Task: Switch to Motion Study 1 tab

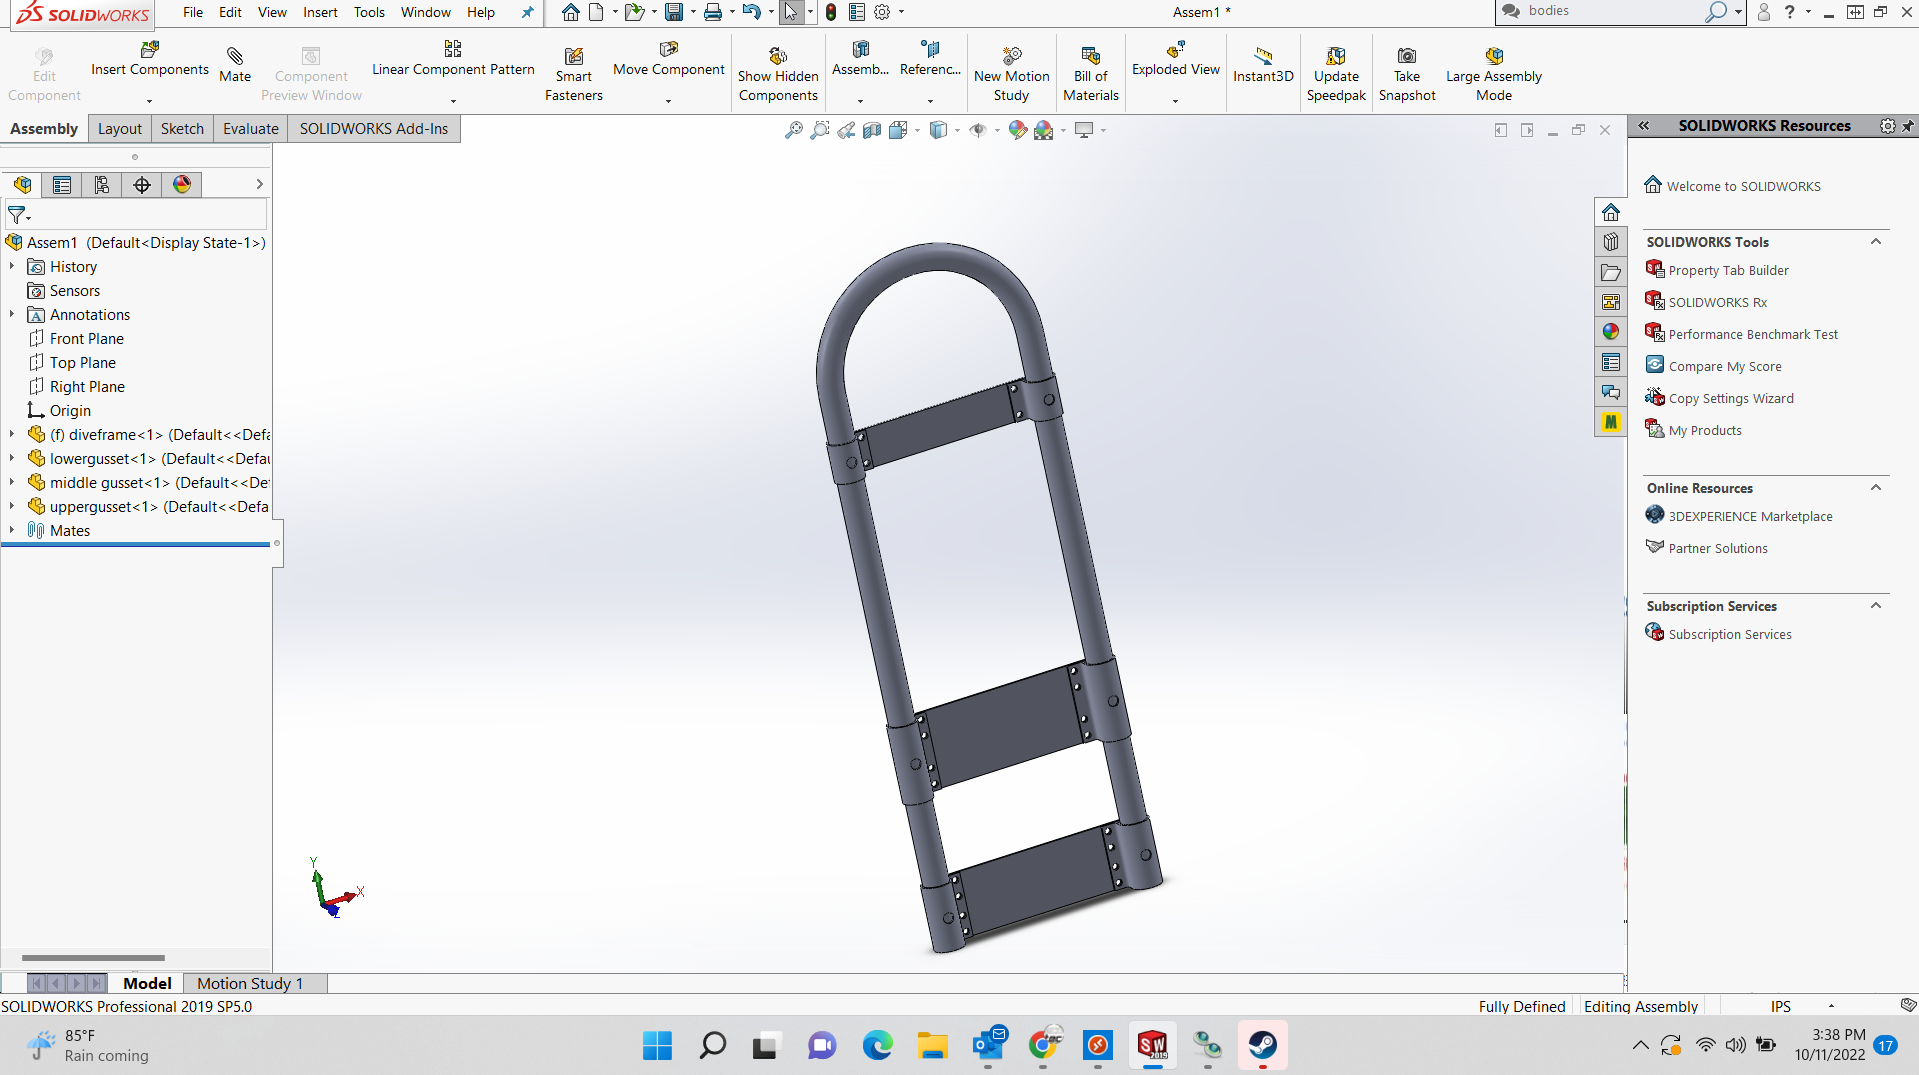Action: [249, 983]
